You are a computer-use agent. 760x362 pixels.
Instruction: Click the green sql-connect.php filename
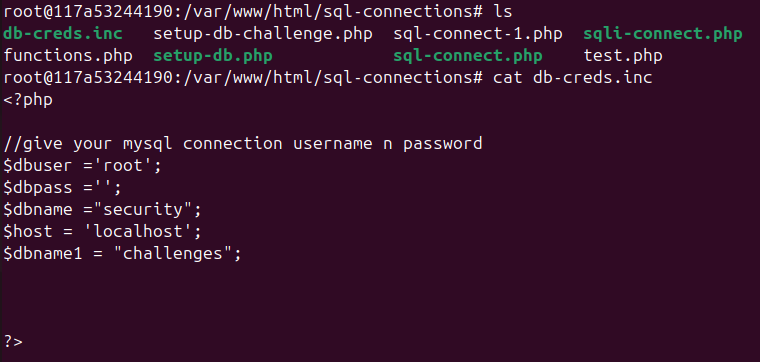(468, 56)
